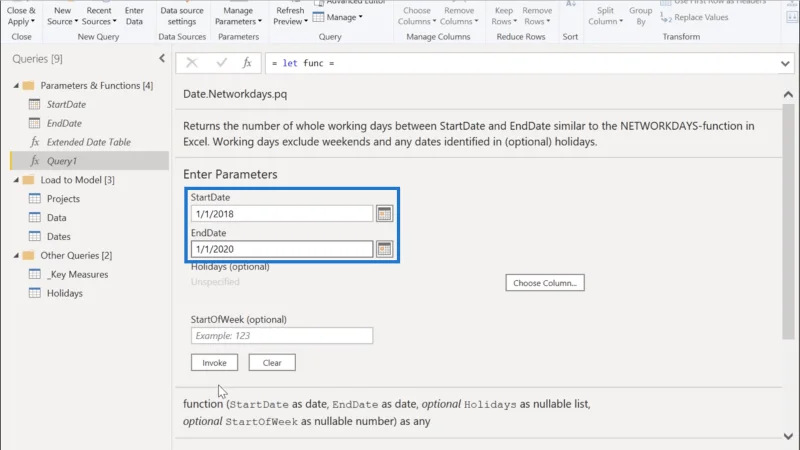Collapse the Queries pane with the chevron
The image size is (800, 450).
tap(162, 58)
